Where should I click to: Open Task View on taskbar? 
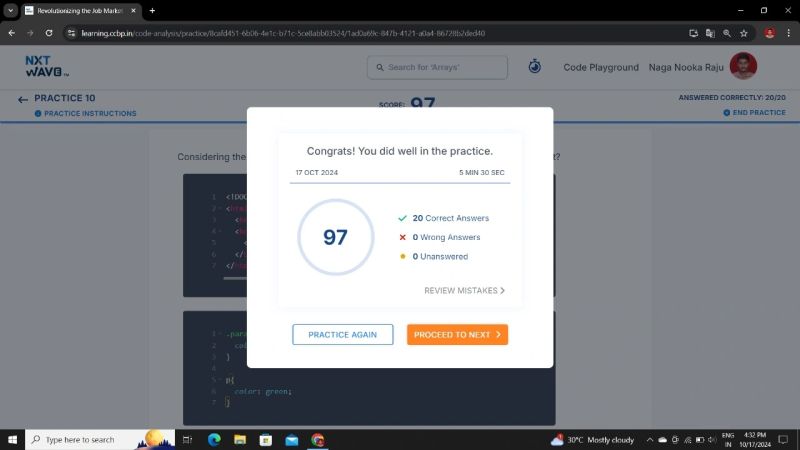pyautogui.click(x=187, y=439)
